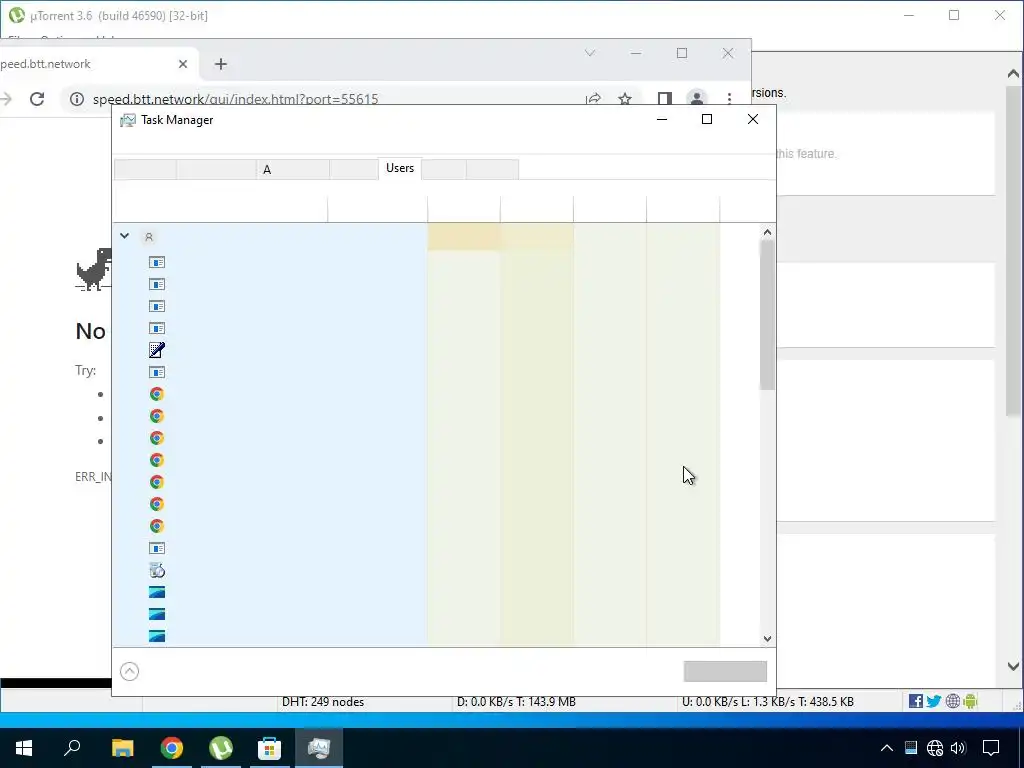This screenshot has width=1024, height=768.
Task: Open Twitter icon in uTorrent status bar
Action: coord(934,701)
